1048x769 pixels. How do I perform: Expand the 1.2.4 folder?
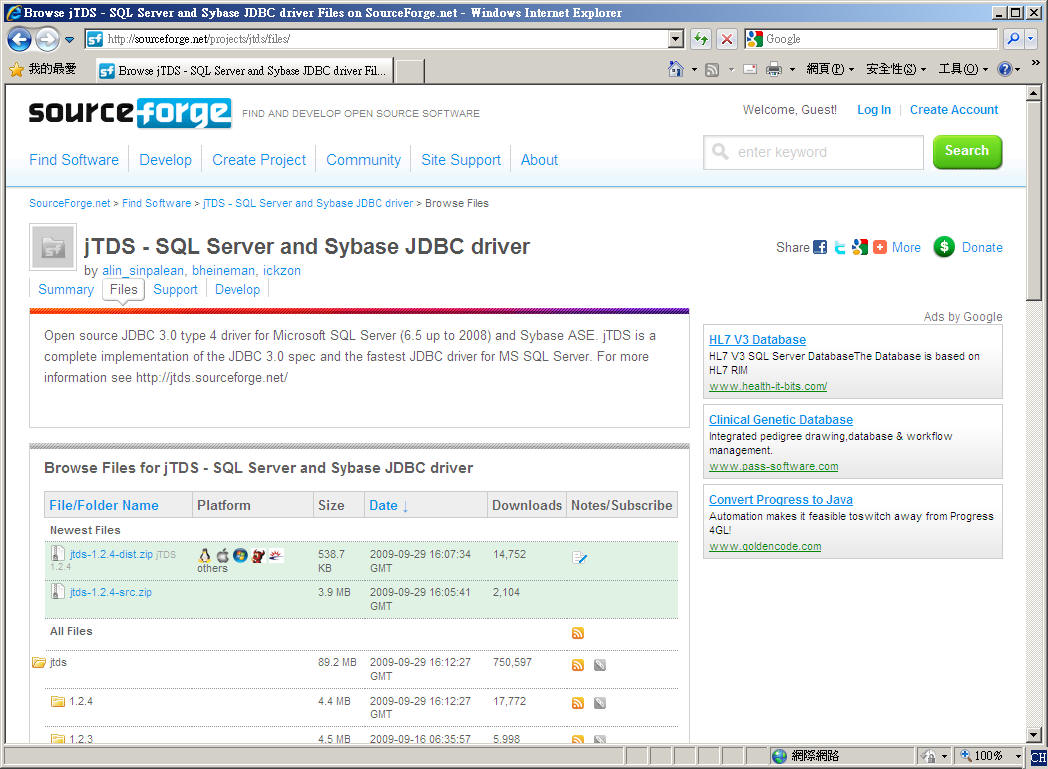pos(58,702)
